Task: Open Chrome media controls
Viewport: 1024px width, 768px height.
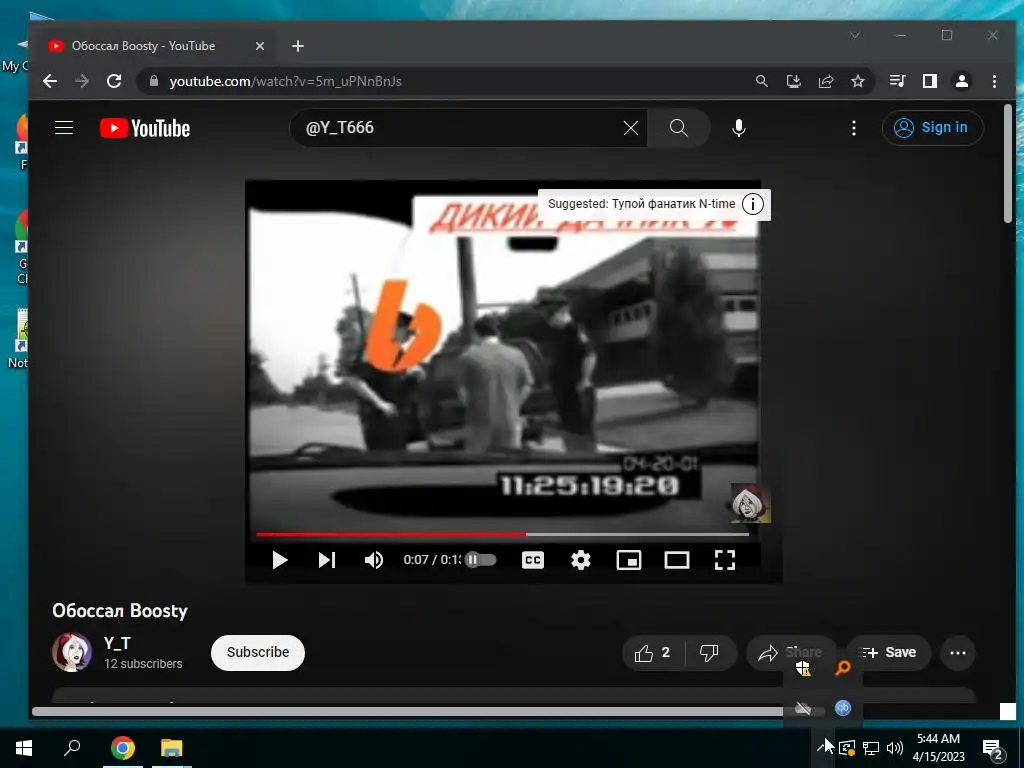Action: coord(897,81)
